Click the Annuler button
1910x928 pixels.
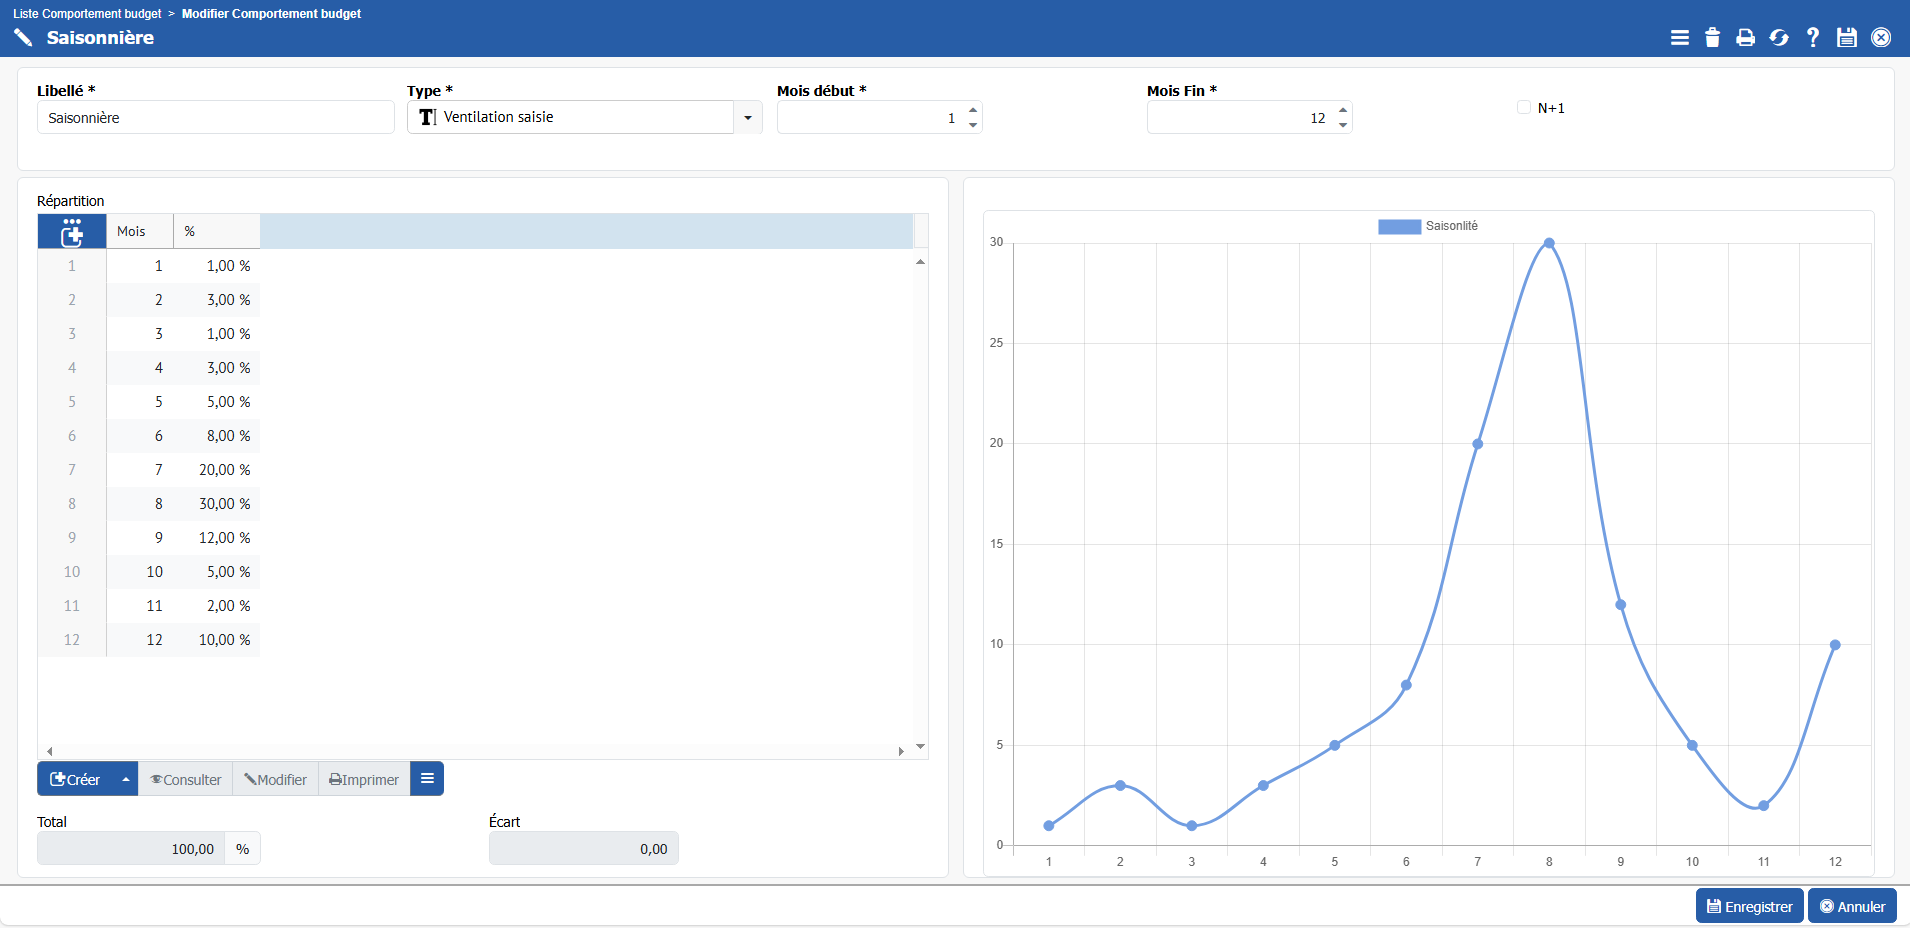coord(1852,907)
